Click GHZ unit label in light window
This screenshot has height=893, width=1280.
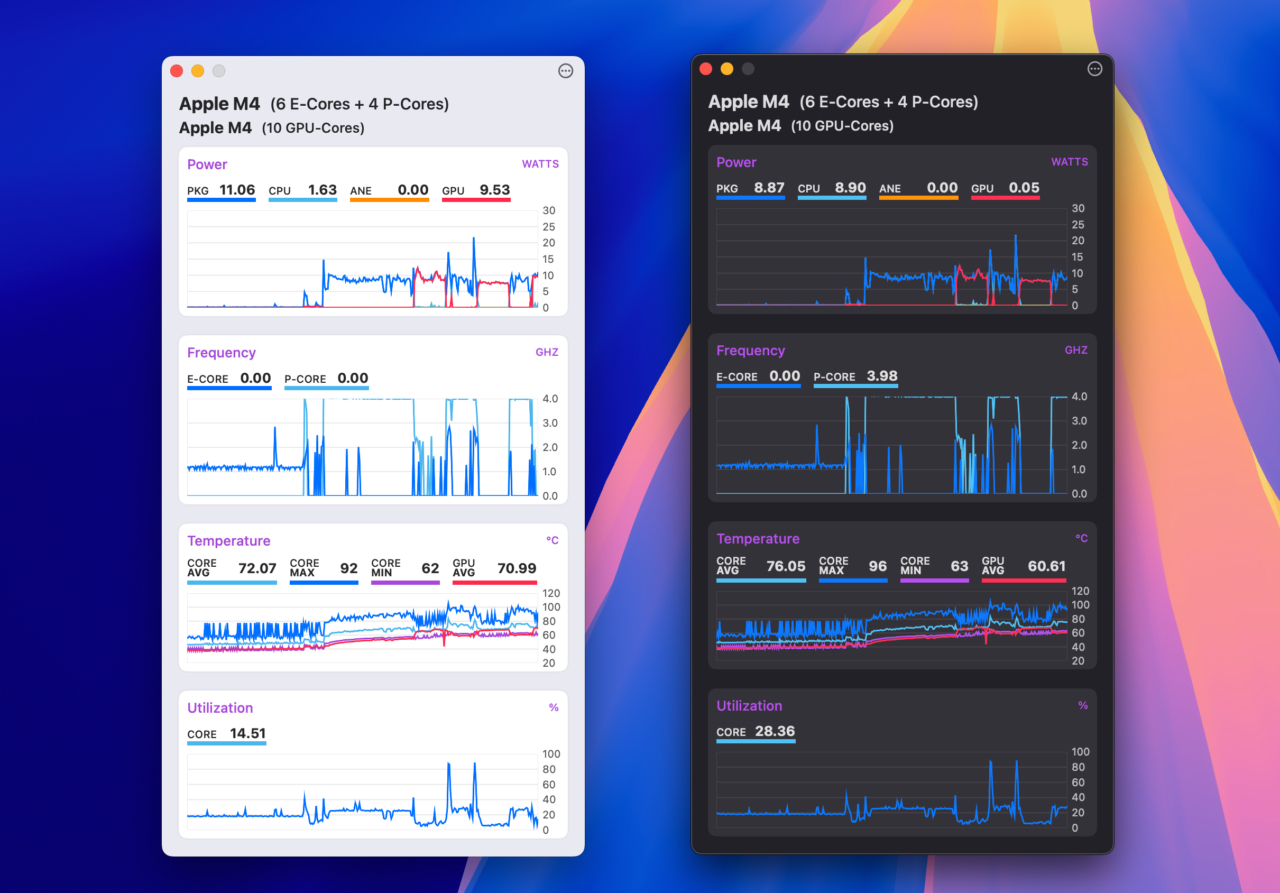click(547, 352)
